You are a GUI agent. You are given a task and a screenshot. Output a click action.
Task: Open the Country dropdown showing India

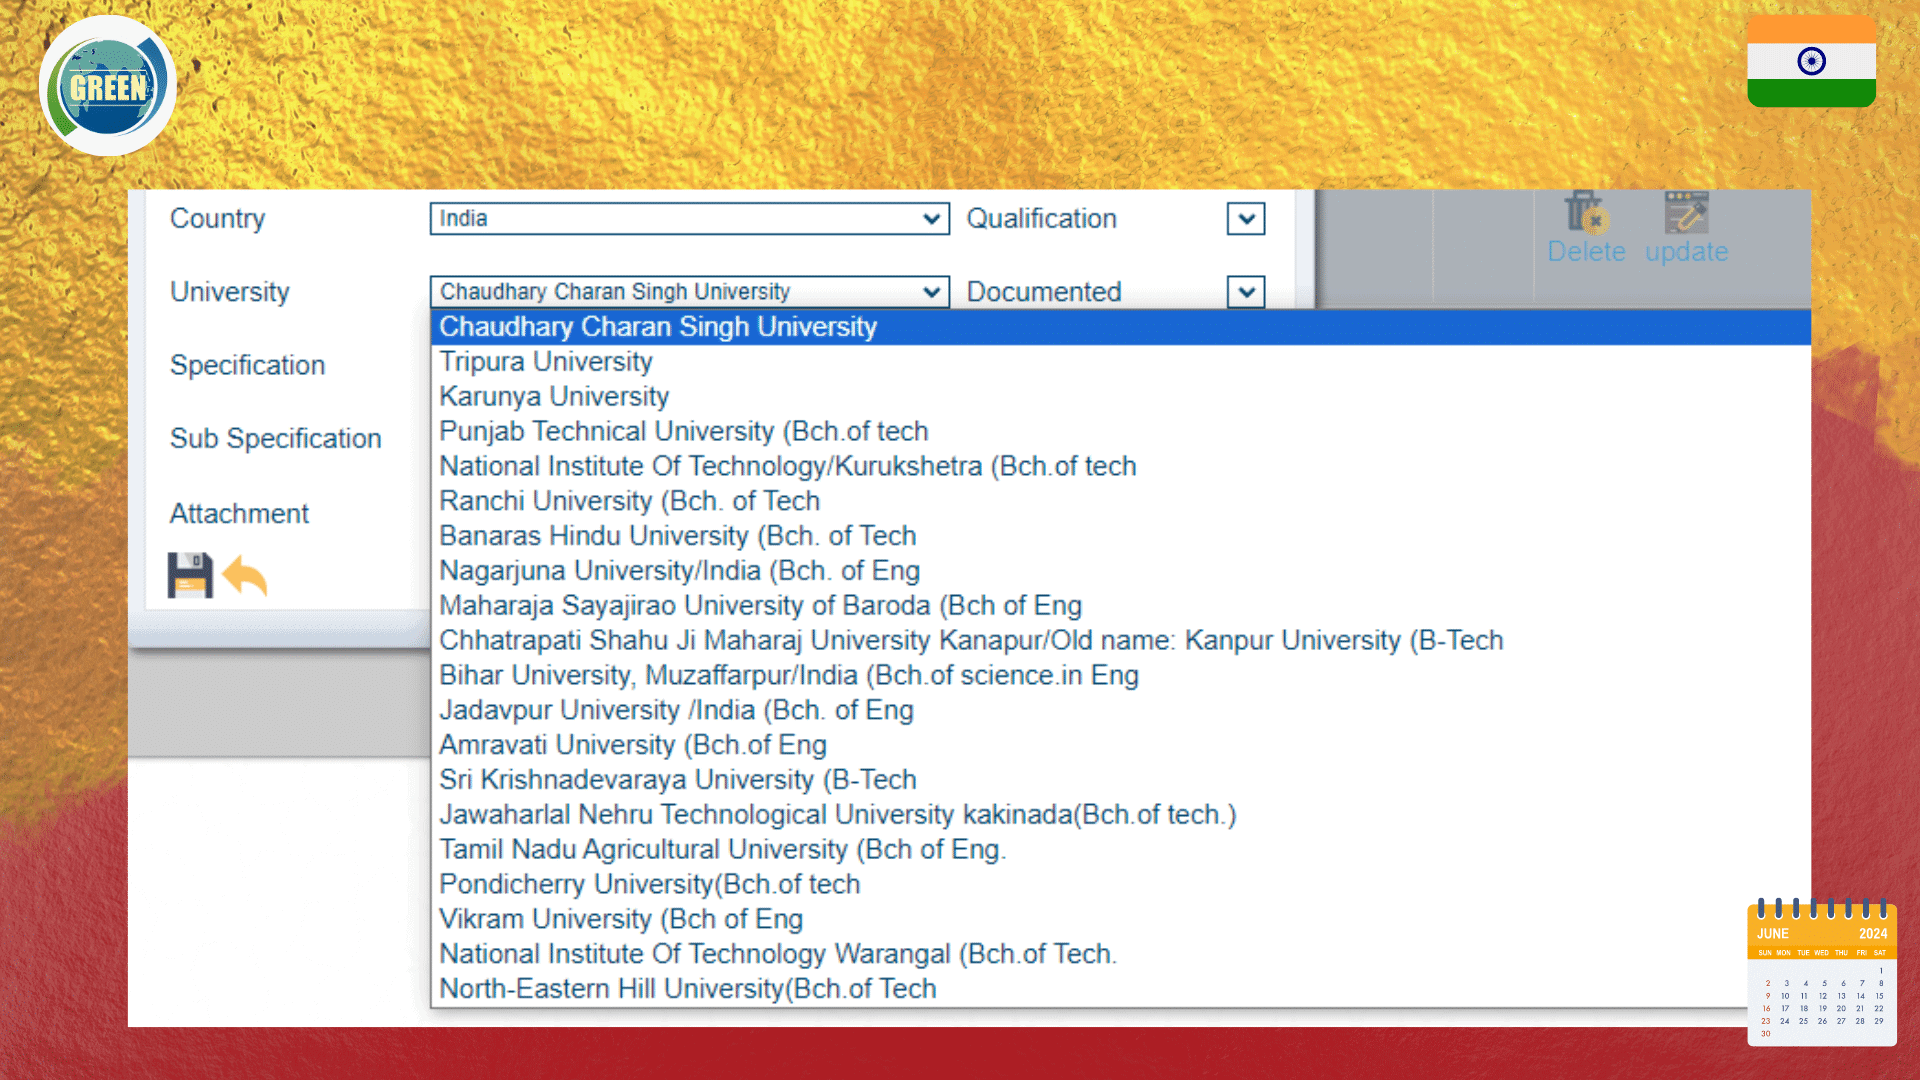(689, 219)
